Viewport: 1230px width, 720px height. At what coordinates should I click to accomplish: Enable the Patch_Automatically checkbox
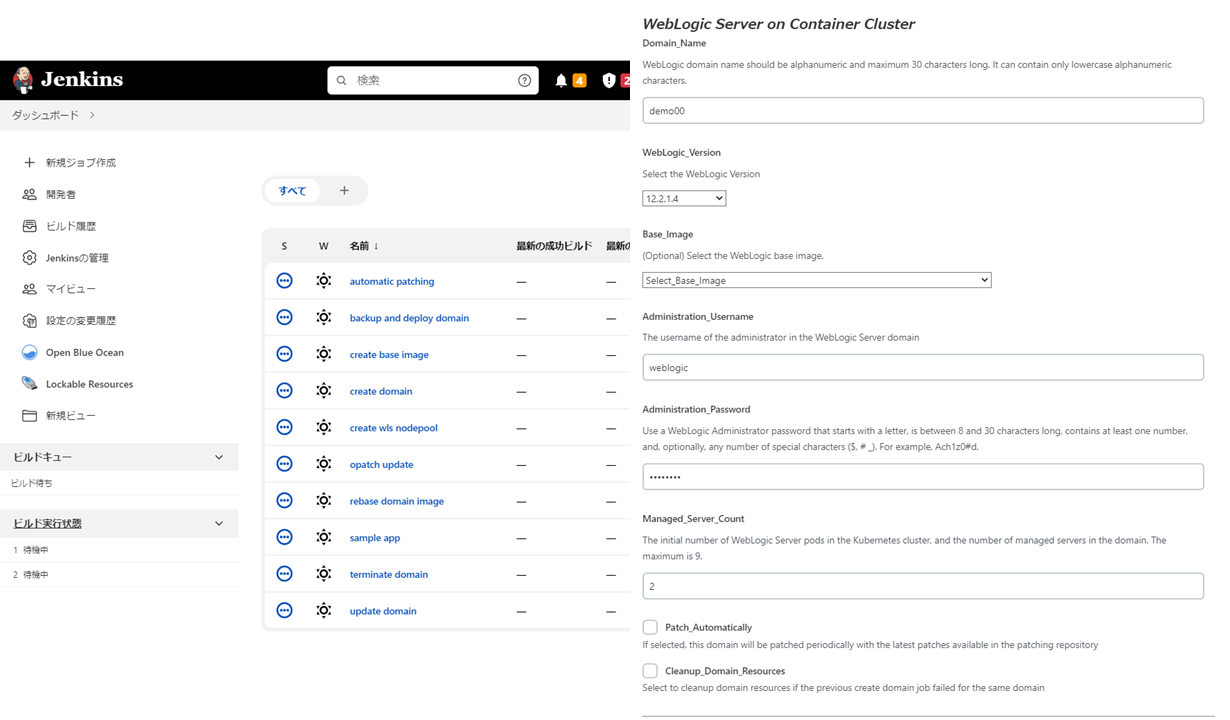(650, 627)
